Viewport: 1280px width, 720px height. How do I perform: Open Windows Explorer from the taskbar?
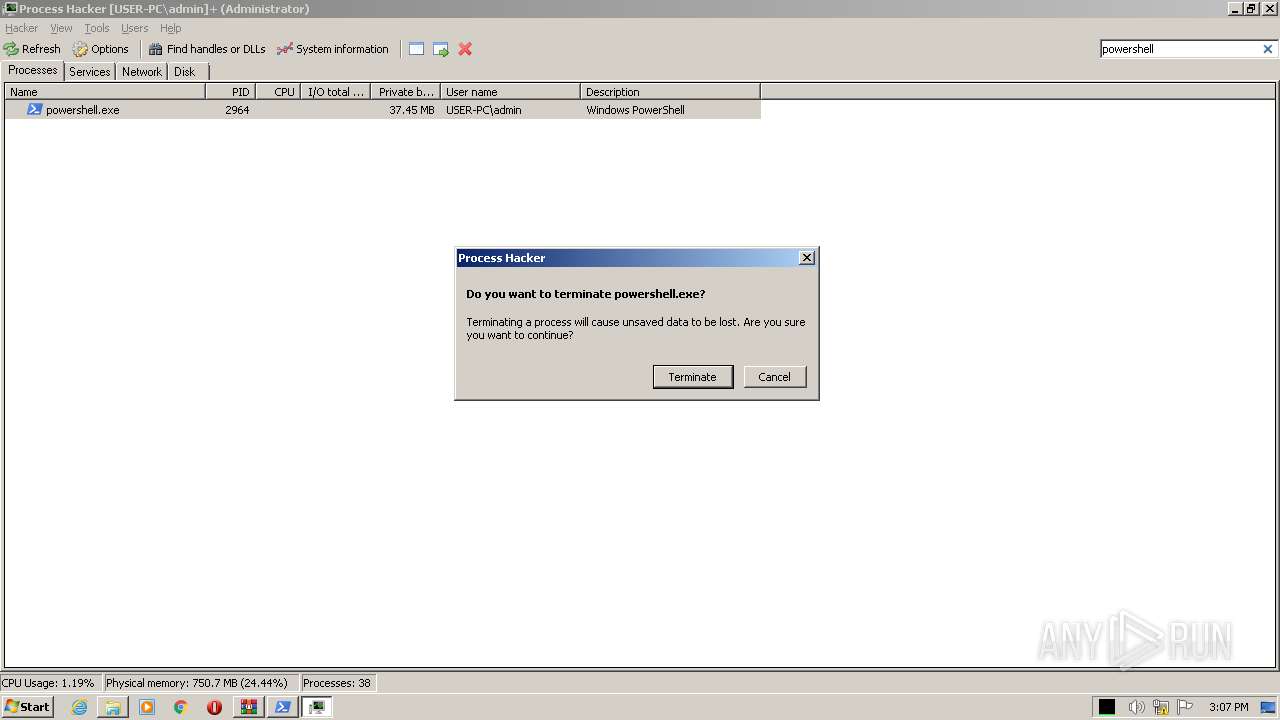pos(113,707)
